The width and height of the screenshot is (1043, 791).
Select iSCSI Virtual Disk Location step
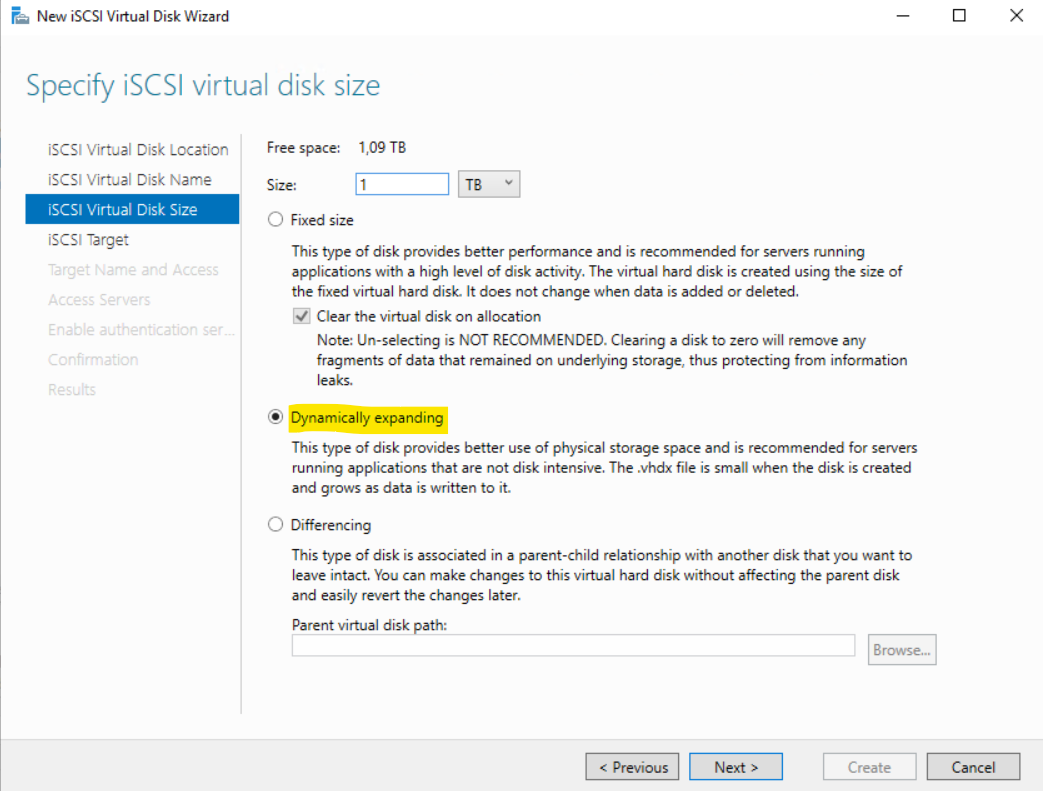click(137, 149)
